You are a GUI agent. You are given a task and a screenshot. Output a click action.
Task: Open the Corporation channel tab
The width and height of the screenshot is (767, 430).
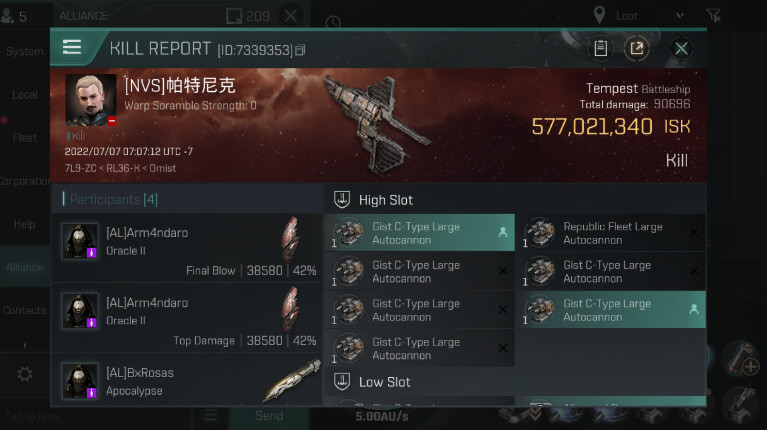click(24, 181)
